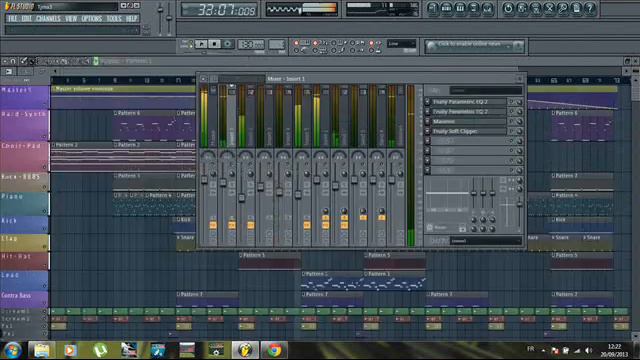The image size is (640, 360).
Task: Open the first Fruity Parametric EQ 2 slot name
Action: click(469, 102)
